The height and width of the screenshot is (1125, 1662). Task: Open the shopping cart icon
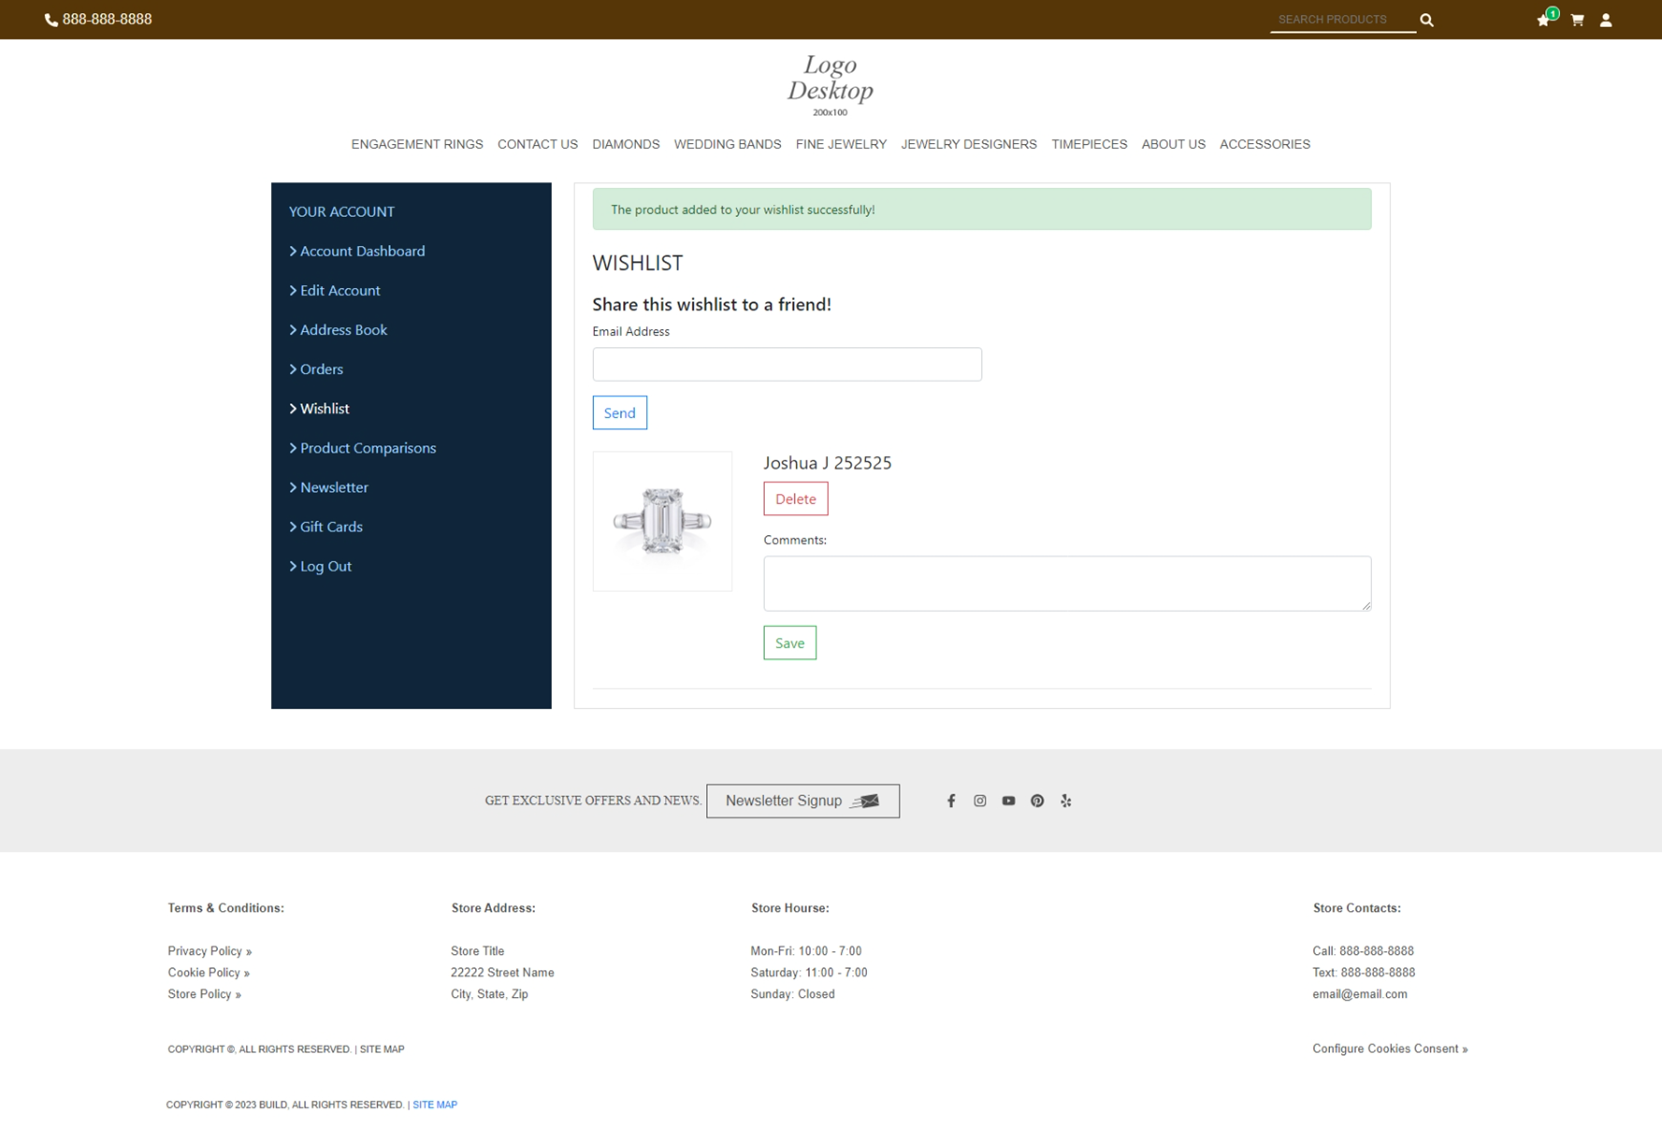click(x=1577, y=20)
